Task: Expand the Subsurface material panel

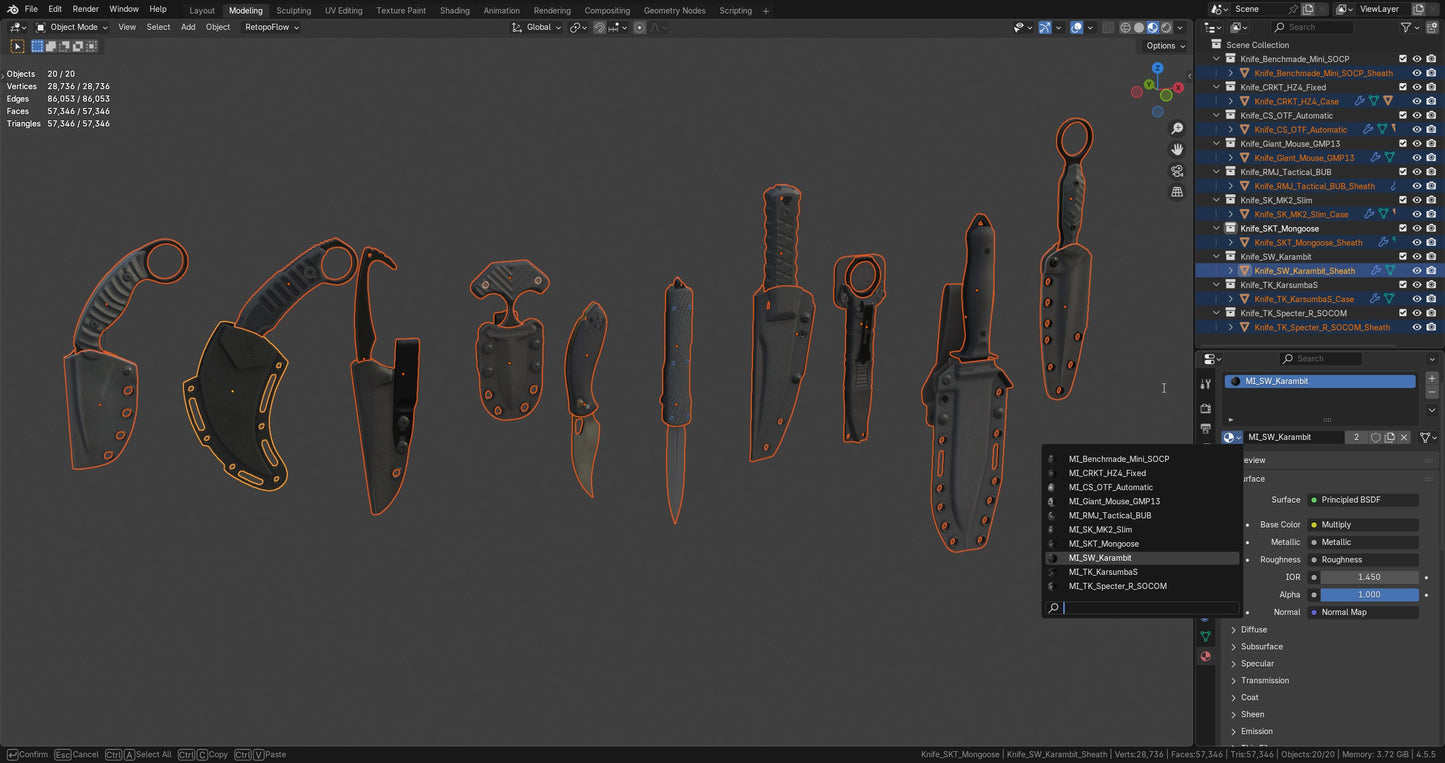Action: pyautogui.click(x=1261, y=647)
